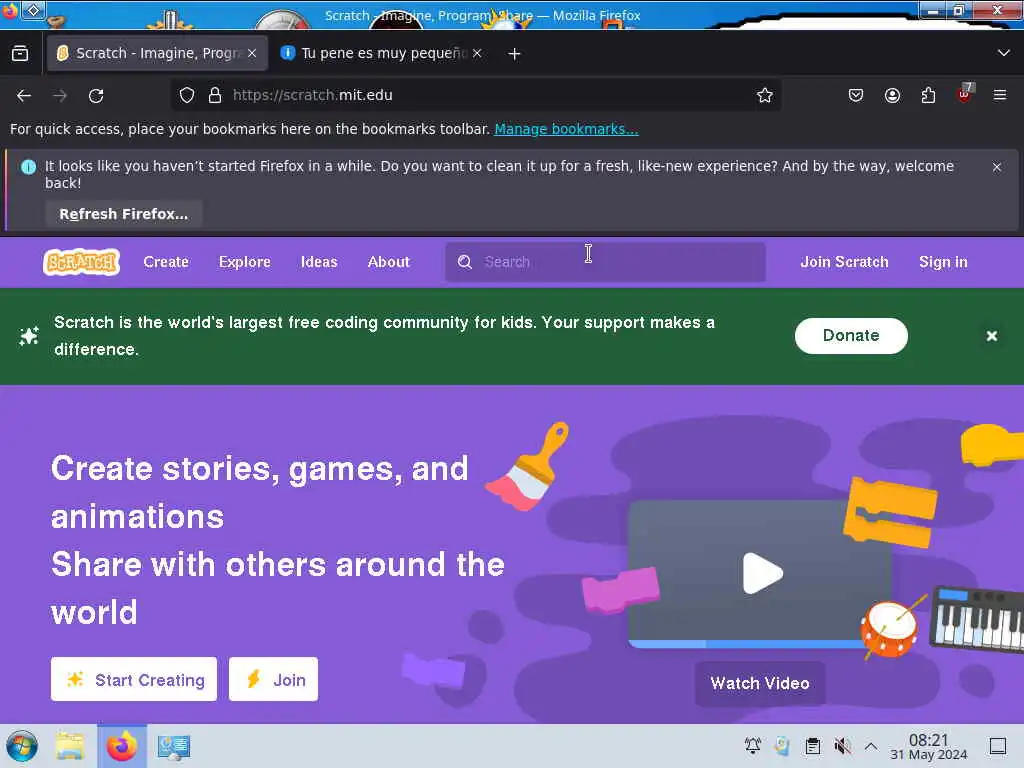Open the Pocket save icon

[856, 95]
